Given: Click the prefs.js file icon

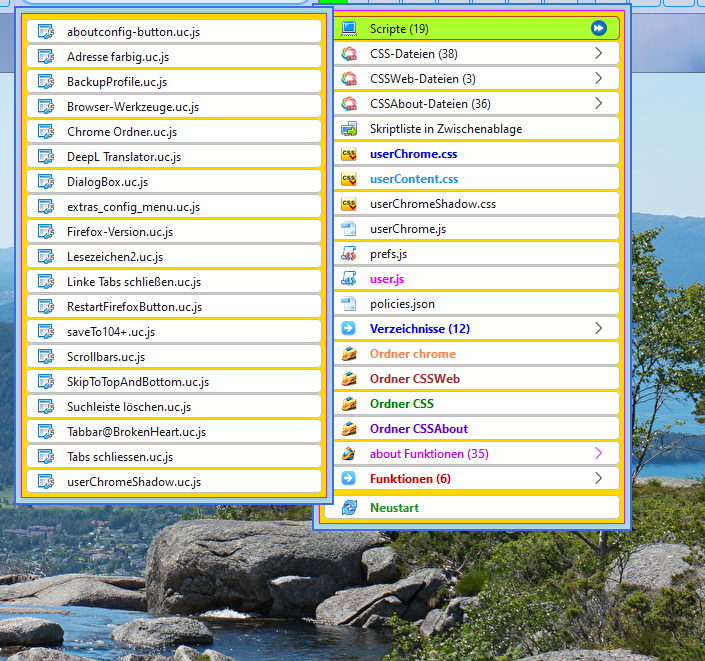Looking at the screenshot, I should click(349, 254).
